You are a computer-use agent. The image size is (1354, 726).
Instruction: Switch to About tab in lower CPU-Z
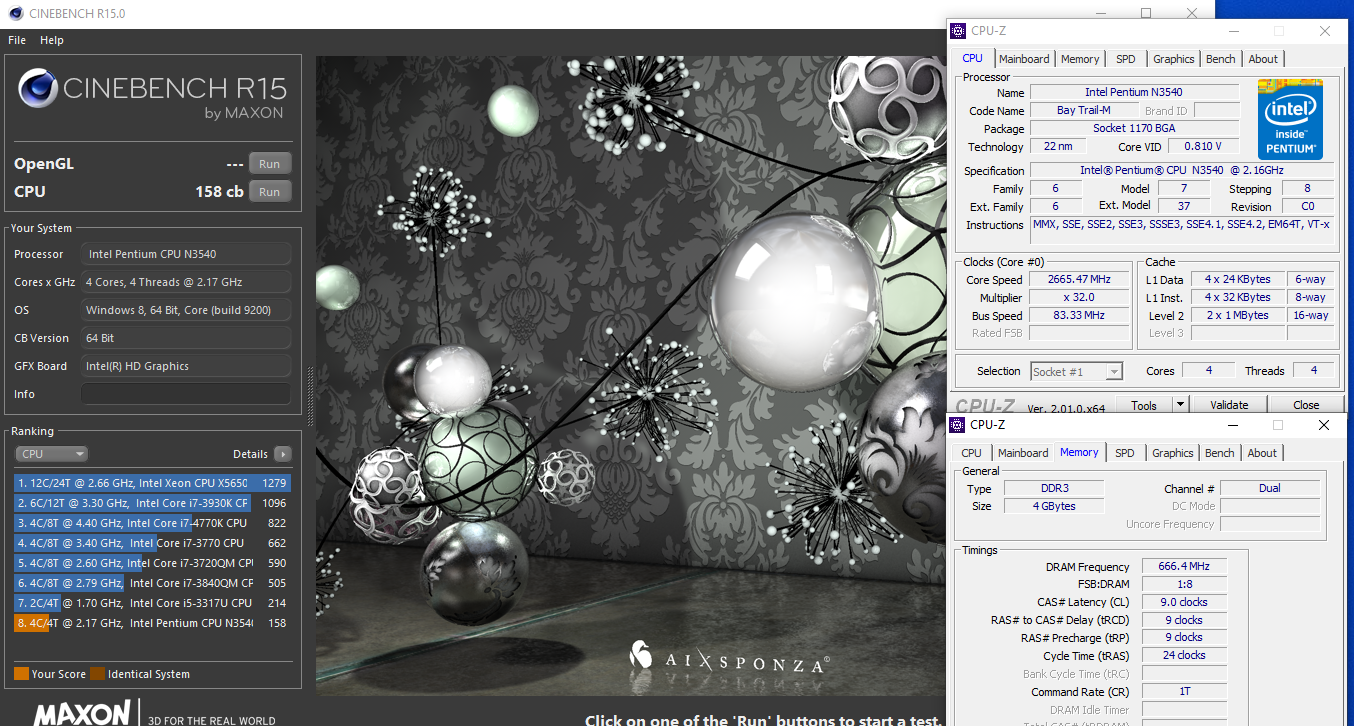1262,453
